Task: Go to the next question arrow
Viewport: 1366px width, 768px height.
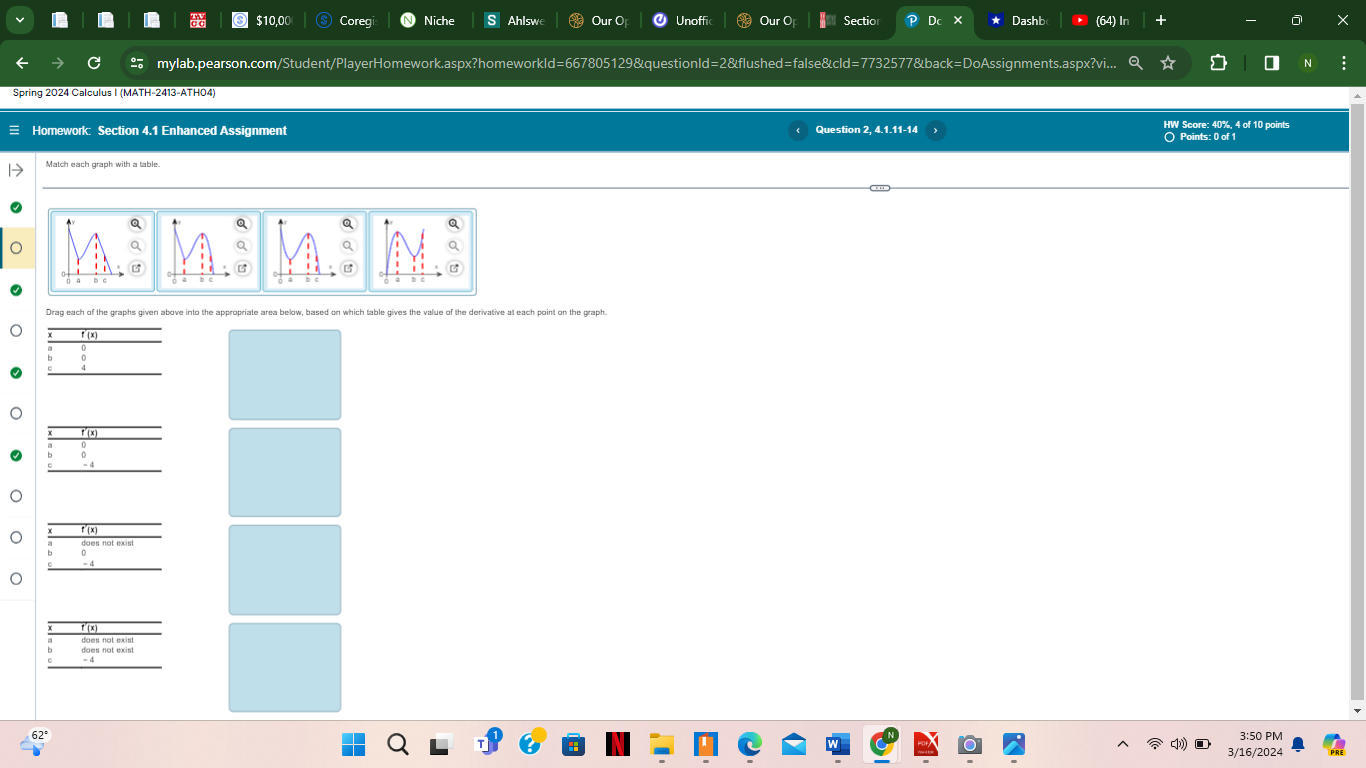Action: click(934, 130)
